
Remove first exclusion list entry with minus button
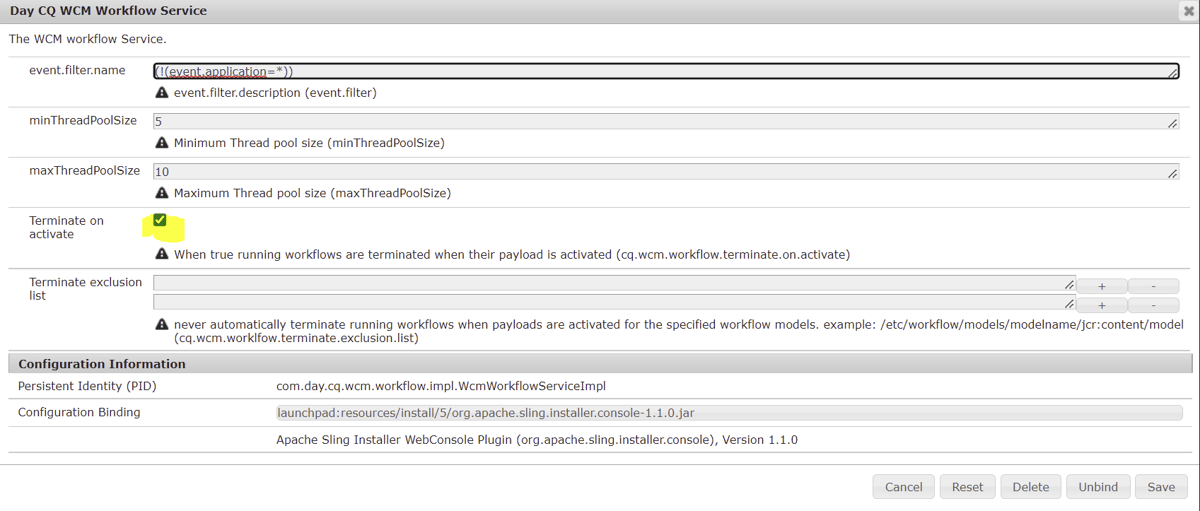1153,286
